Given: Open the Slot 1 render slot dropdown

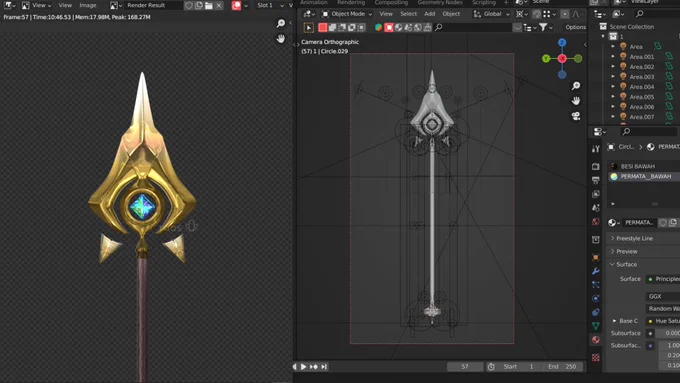Looking at the screenshot, I should [x=270, y=5].
